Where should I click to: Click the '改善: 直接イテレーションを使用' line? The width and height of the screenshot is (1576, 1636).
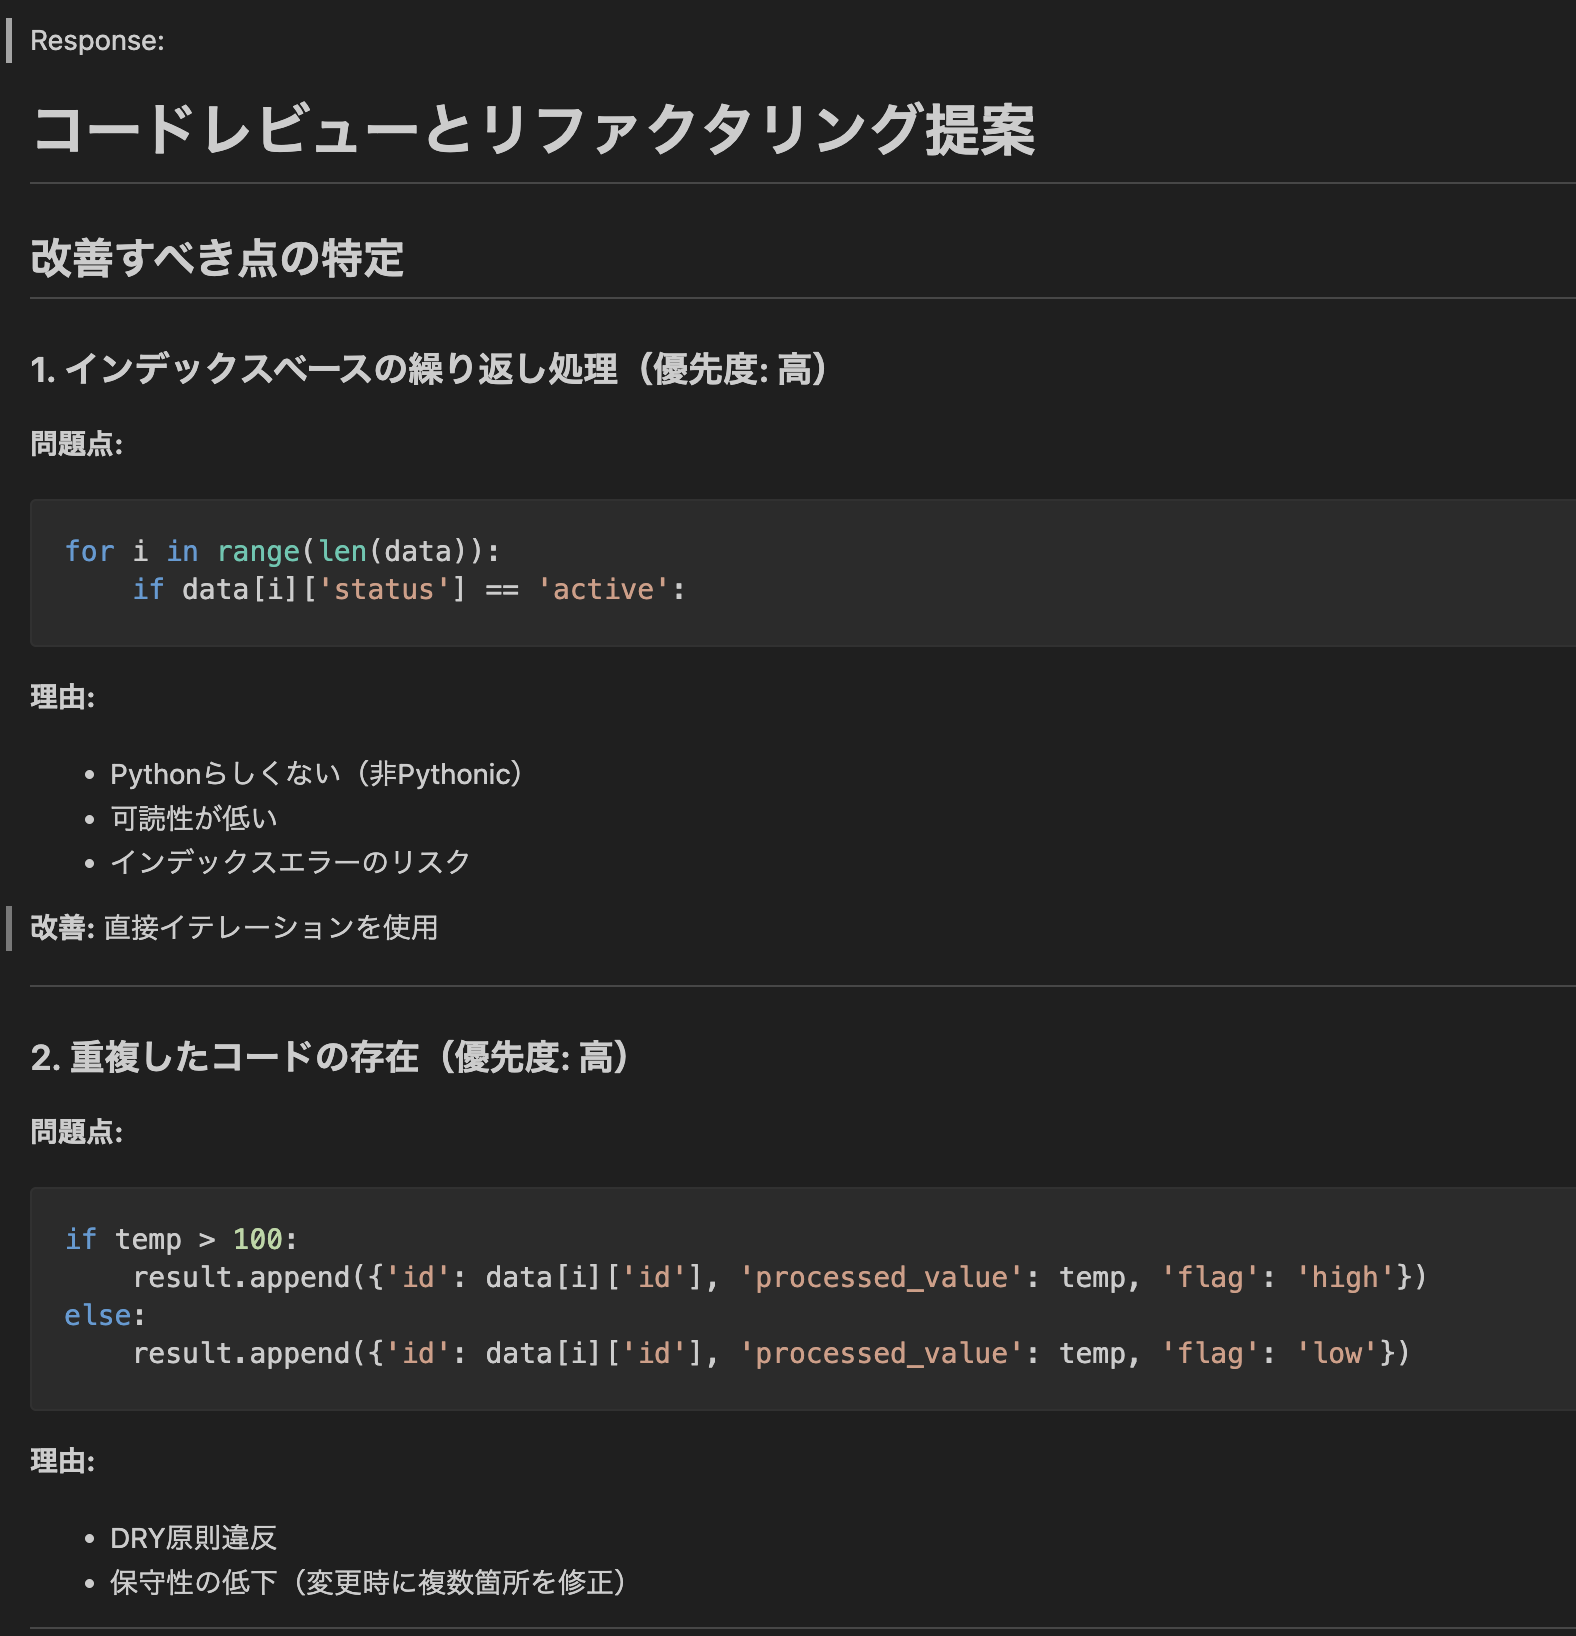[234, 928]
